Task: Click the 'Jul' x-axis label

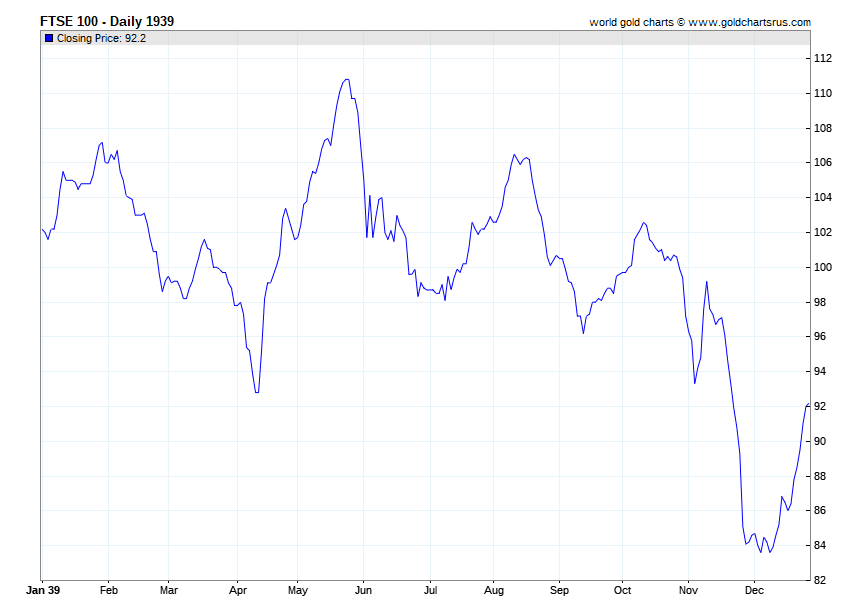Action: pos(430,590)
